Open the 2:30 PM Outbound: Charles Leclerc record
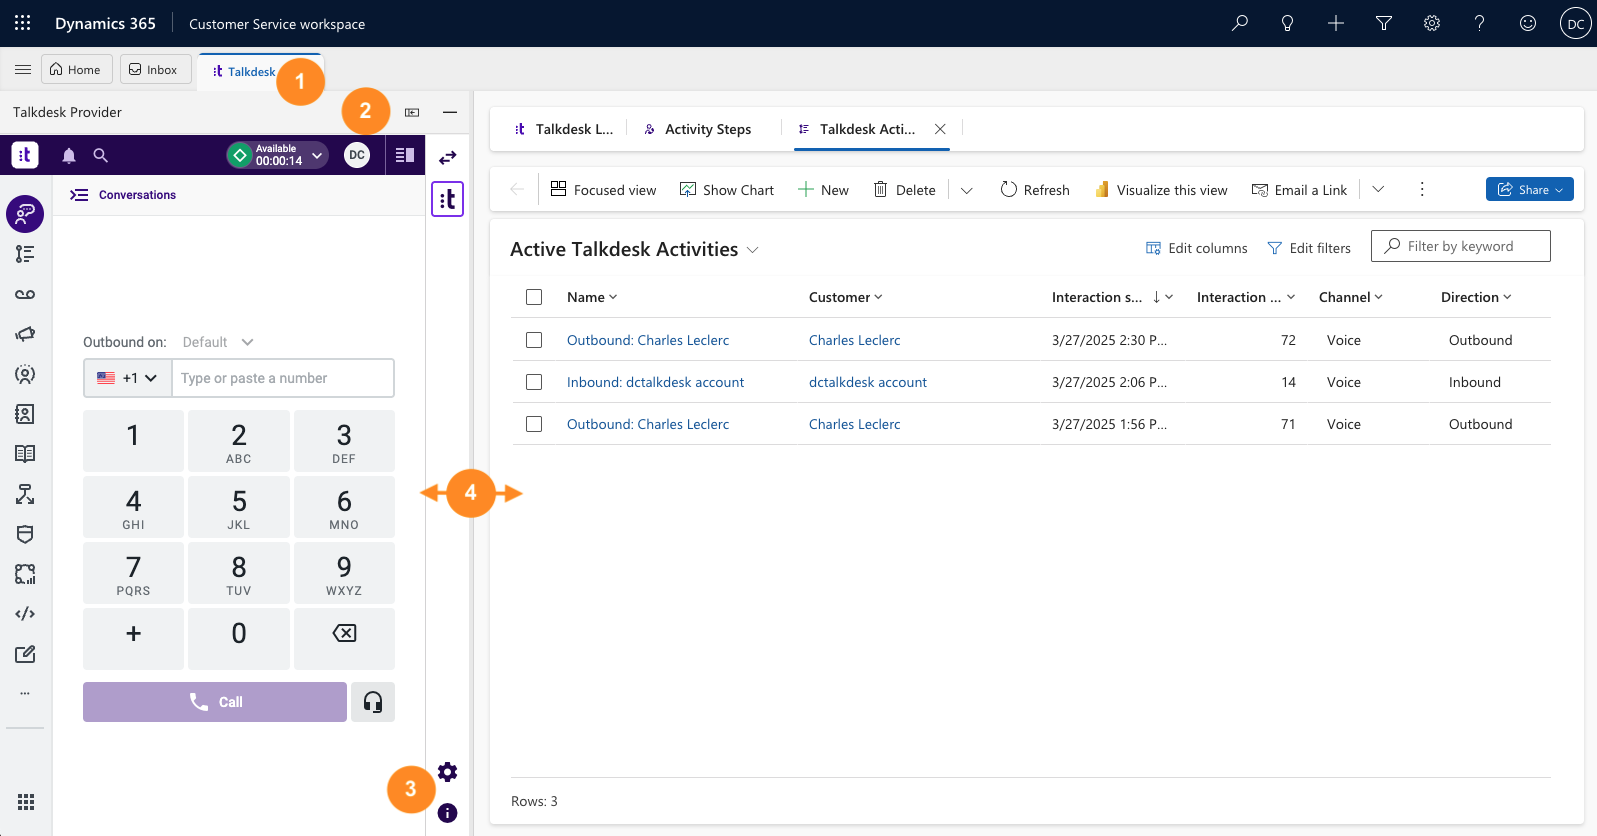This screenshot has height=836, width=1597. point(648,340)
